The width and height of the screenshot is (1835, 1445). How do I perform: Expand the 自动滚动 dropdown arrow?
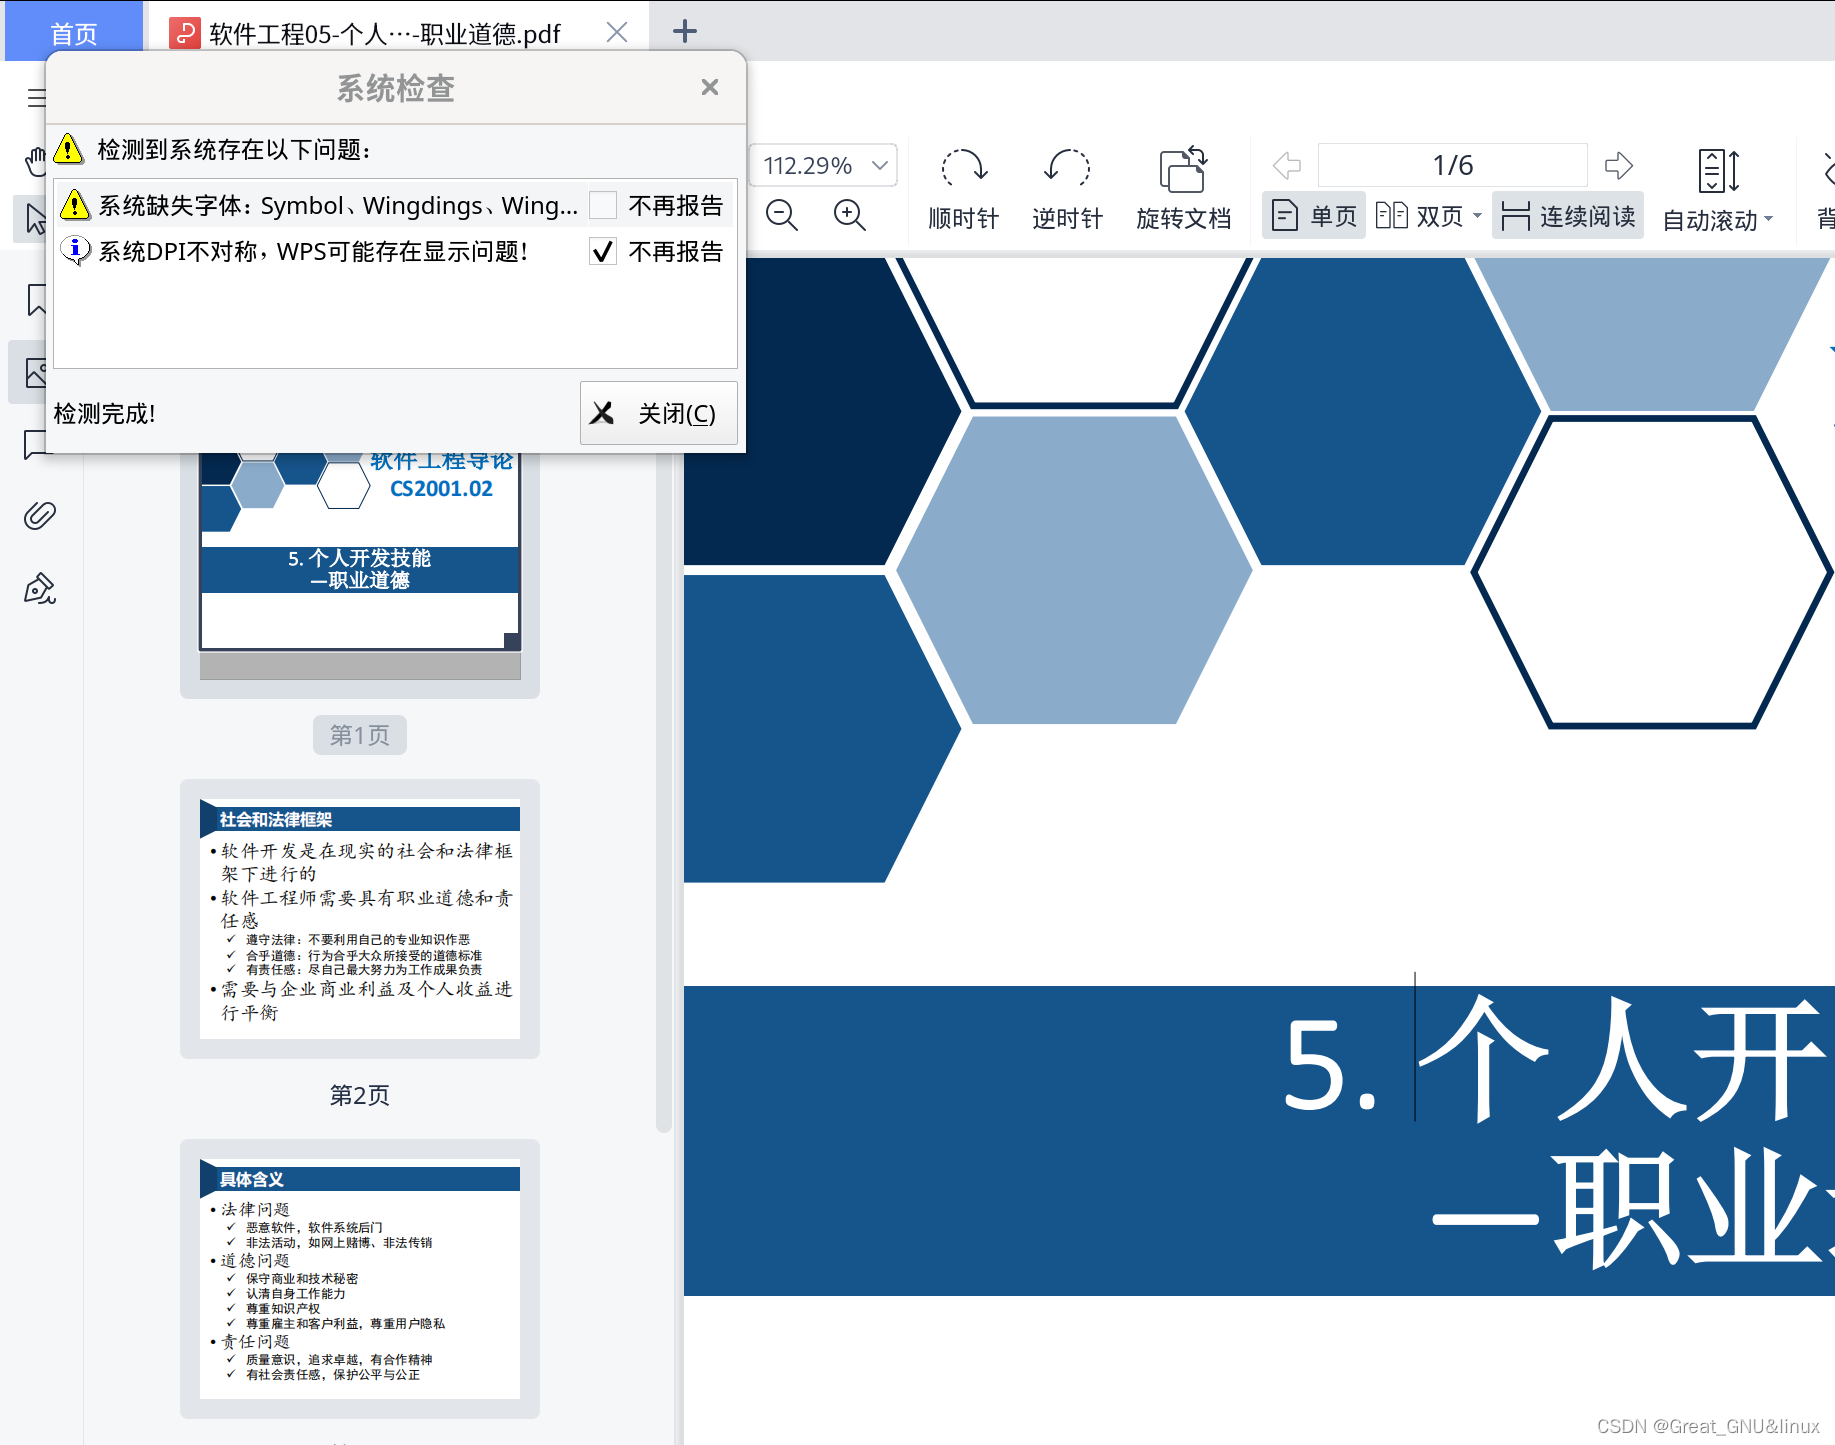tap(1768, 219)
